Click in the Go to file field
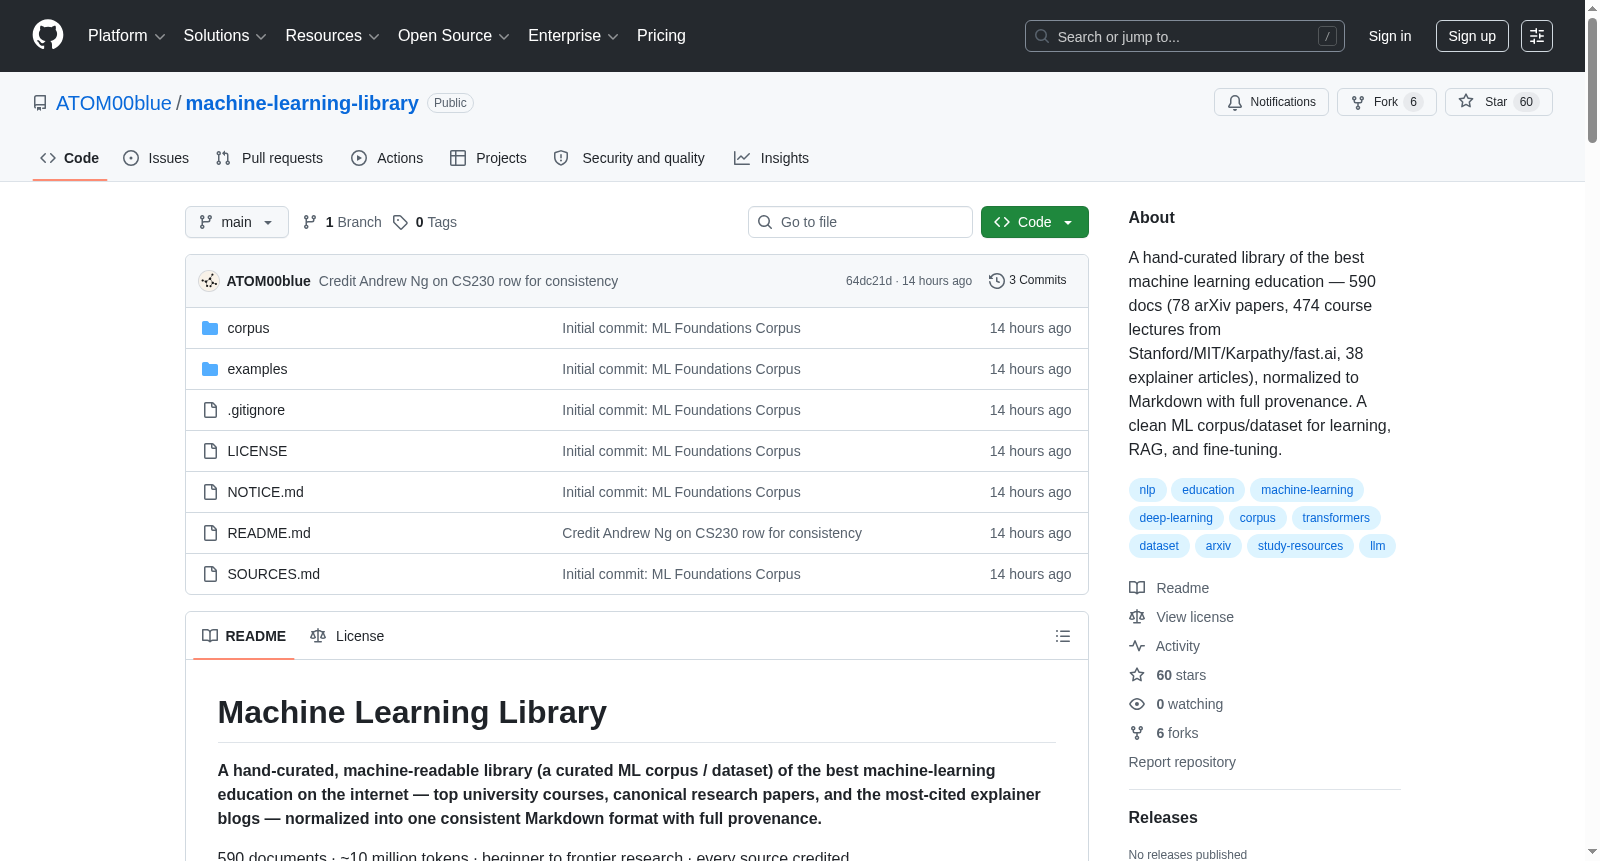 pyautogui.click(x=860, y=222)
